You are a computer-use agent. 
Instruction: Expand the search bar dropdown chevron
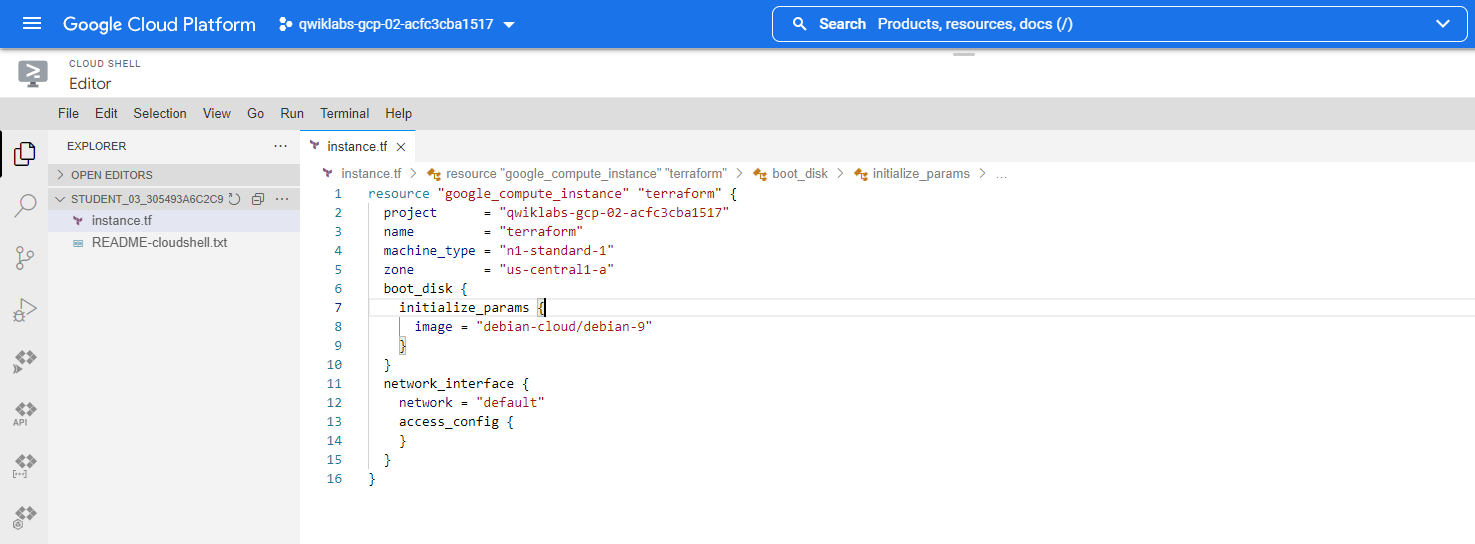coord(1443,24)
